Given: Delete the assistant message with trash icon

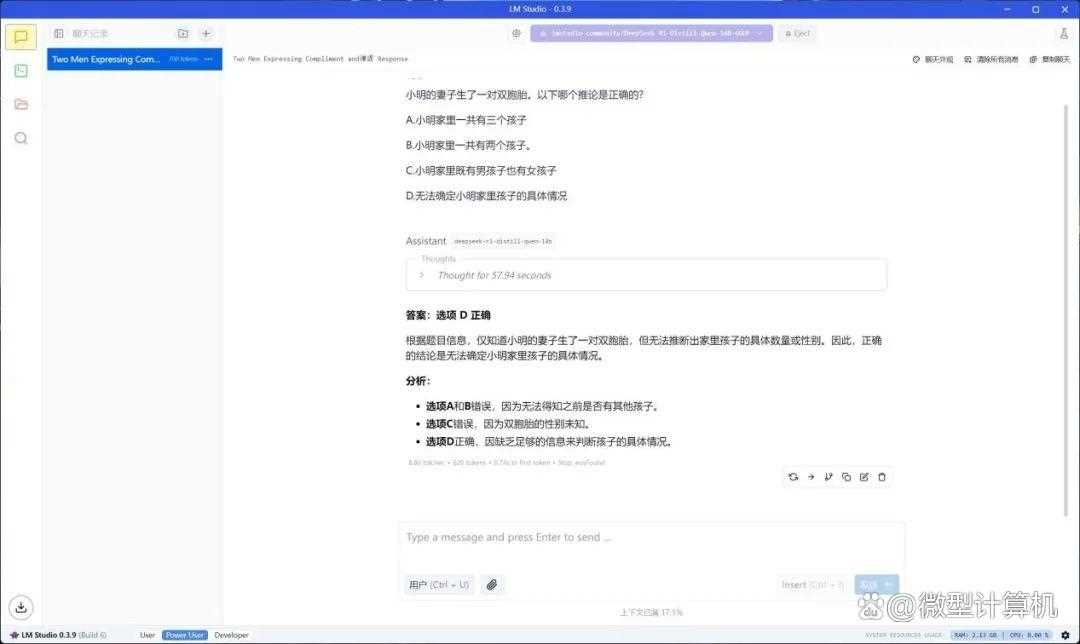Looking at the screenshot, I should [x=882, y=477].
